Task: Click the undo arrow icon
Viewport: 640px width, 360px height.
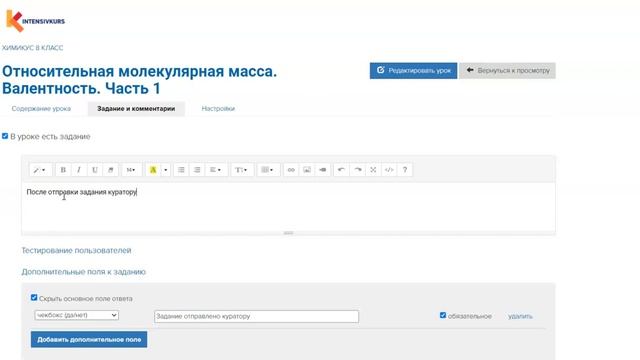Action: pos(342,170)
